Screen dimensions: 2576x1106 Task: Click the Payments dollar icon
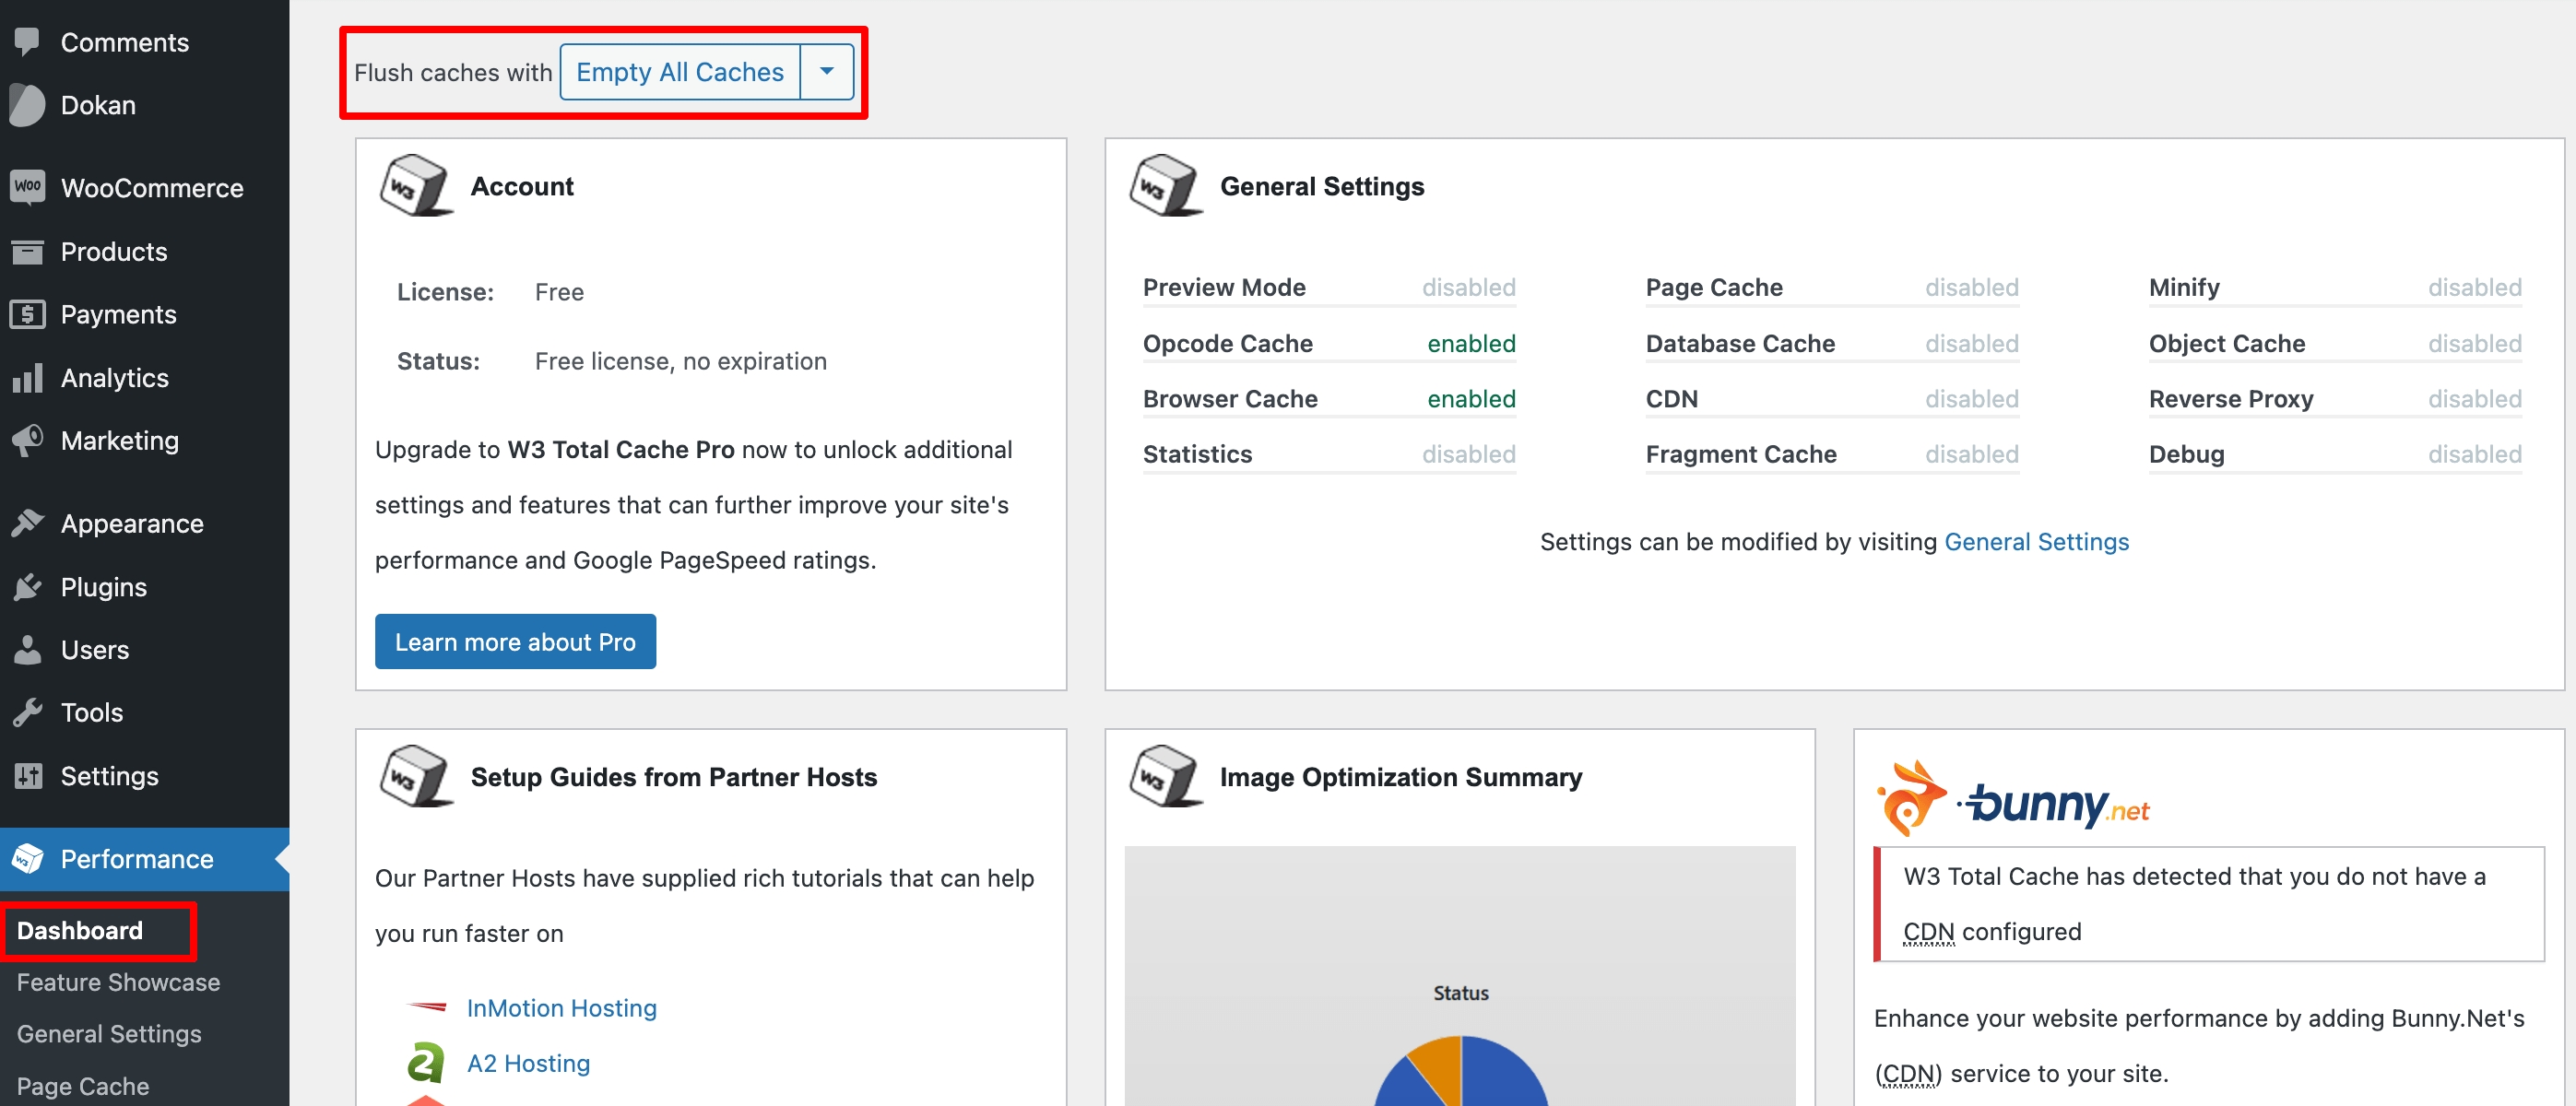pos(27,314)
